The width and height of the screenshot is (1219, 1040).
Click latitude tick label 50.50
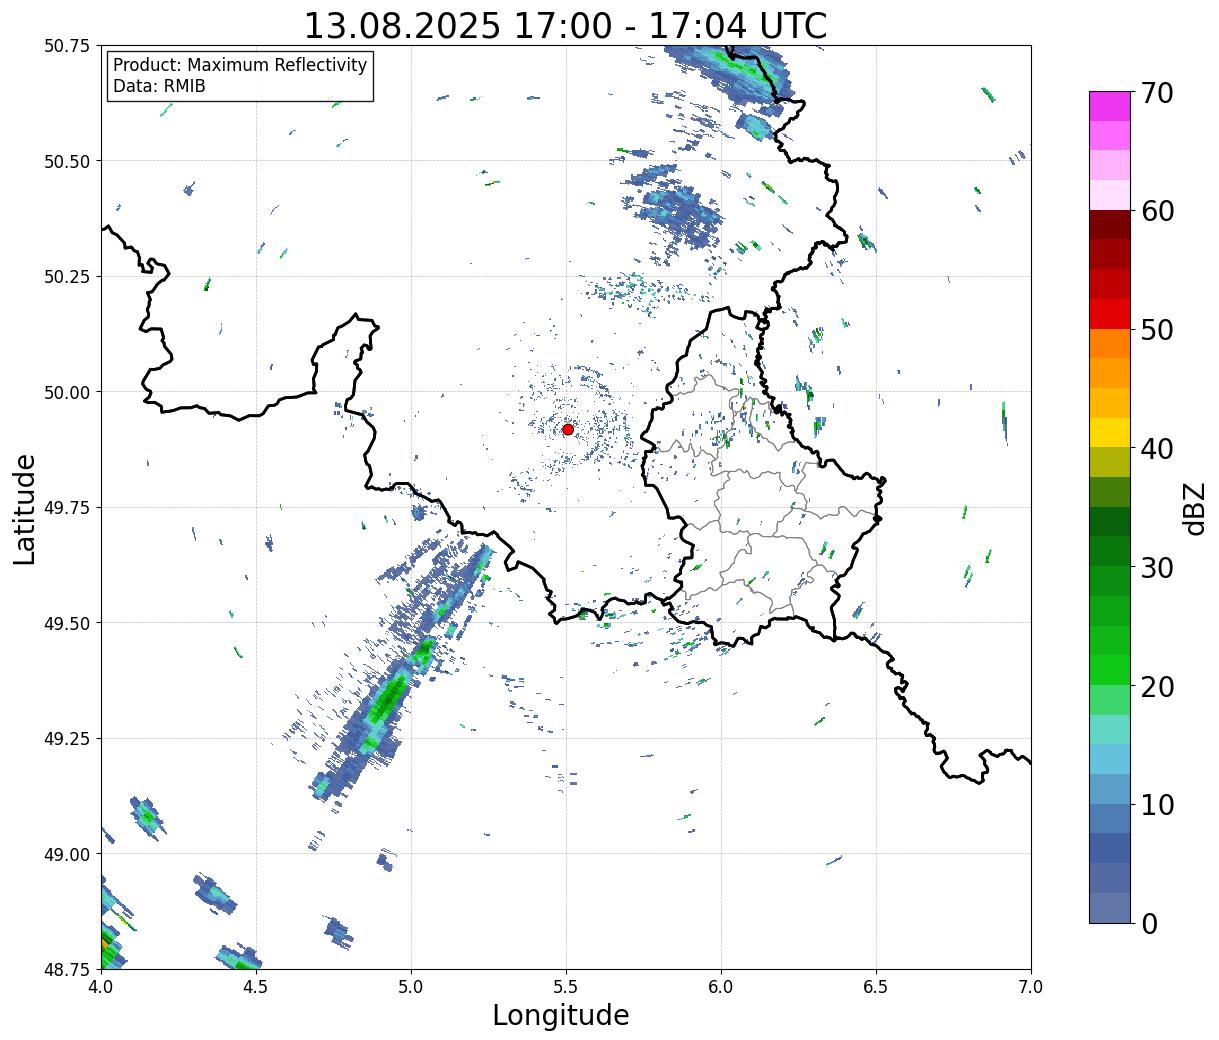[67, 161]
